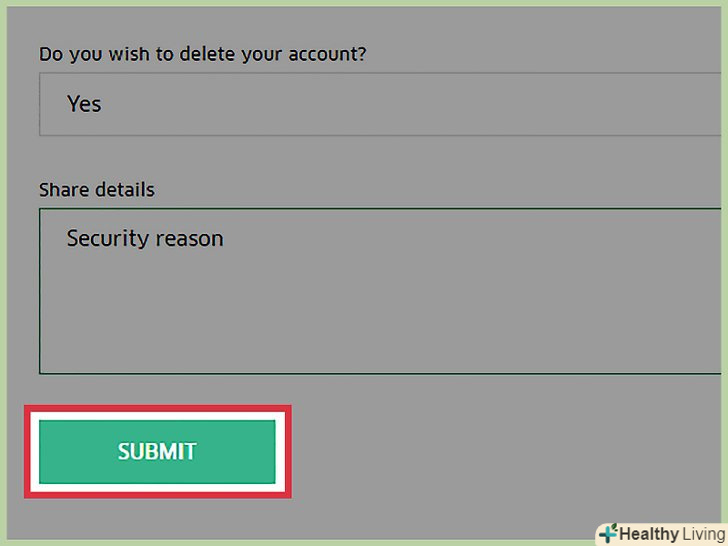Open the delete account dropdown
The width and height of the screenshot is (728, 546).
[x=380, y=104]
